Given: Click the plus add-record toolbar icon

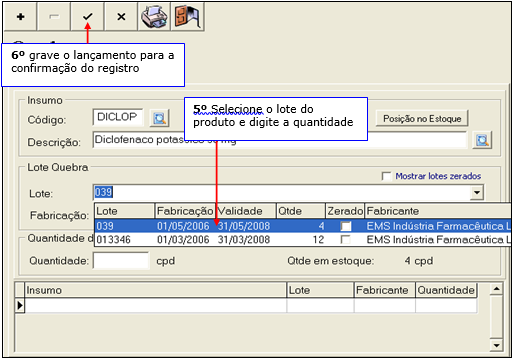Looking at the screenshot, I should tap(20, 17).
